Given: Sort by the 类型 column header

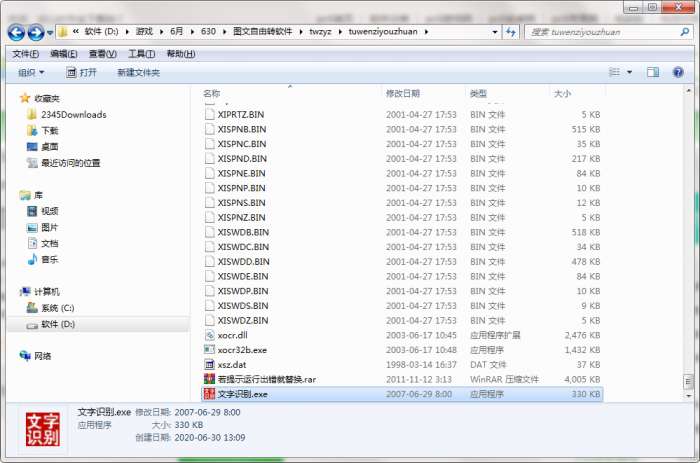Looking at the screenshot, I should [478, 93].
